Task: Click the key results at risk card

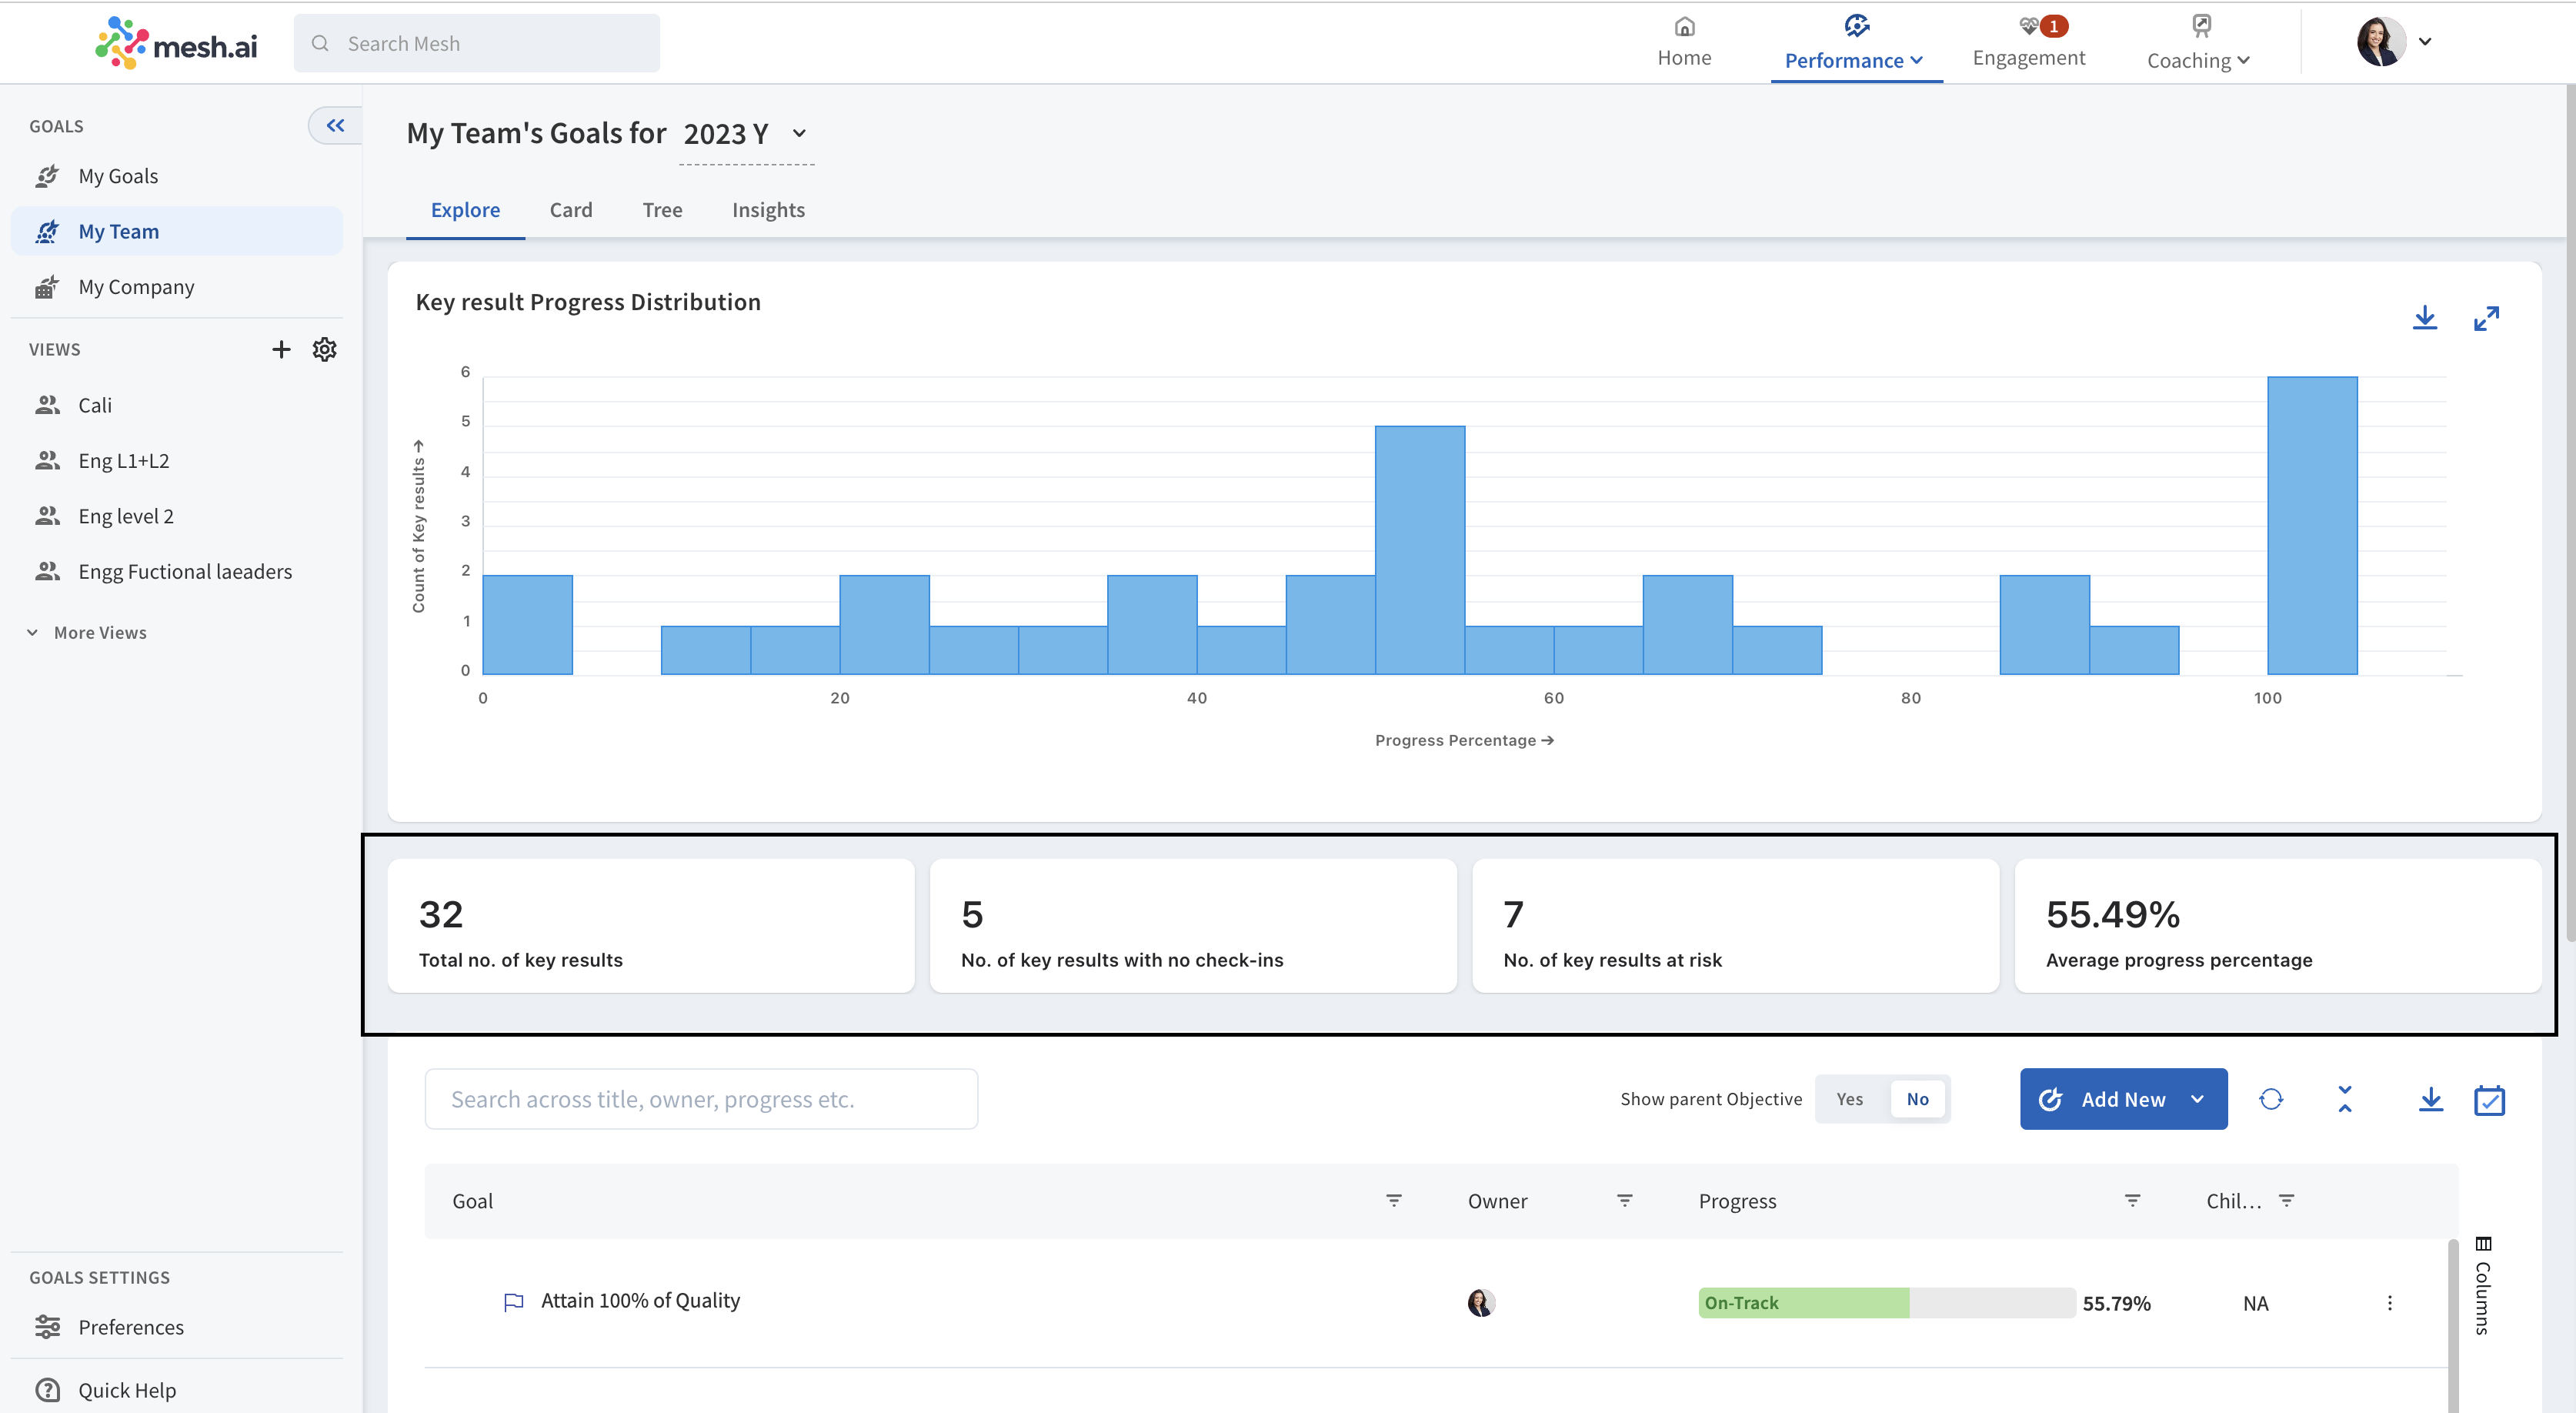Action: pos(1735,925)
